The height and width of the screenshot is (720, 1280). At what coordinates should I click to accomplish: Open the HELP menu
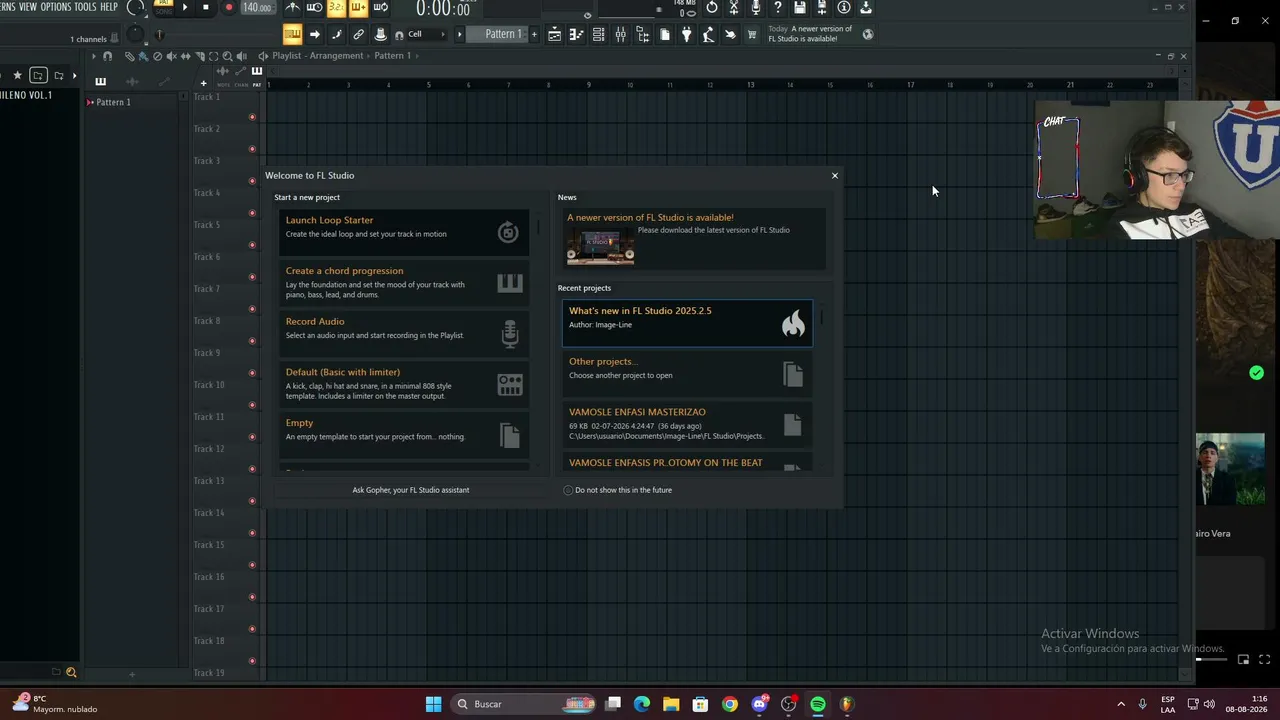(x=109, y=7)
